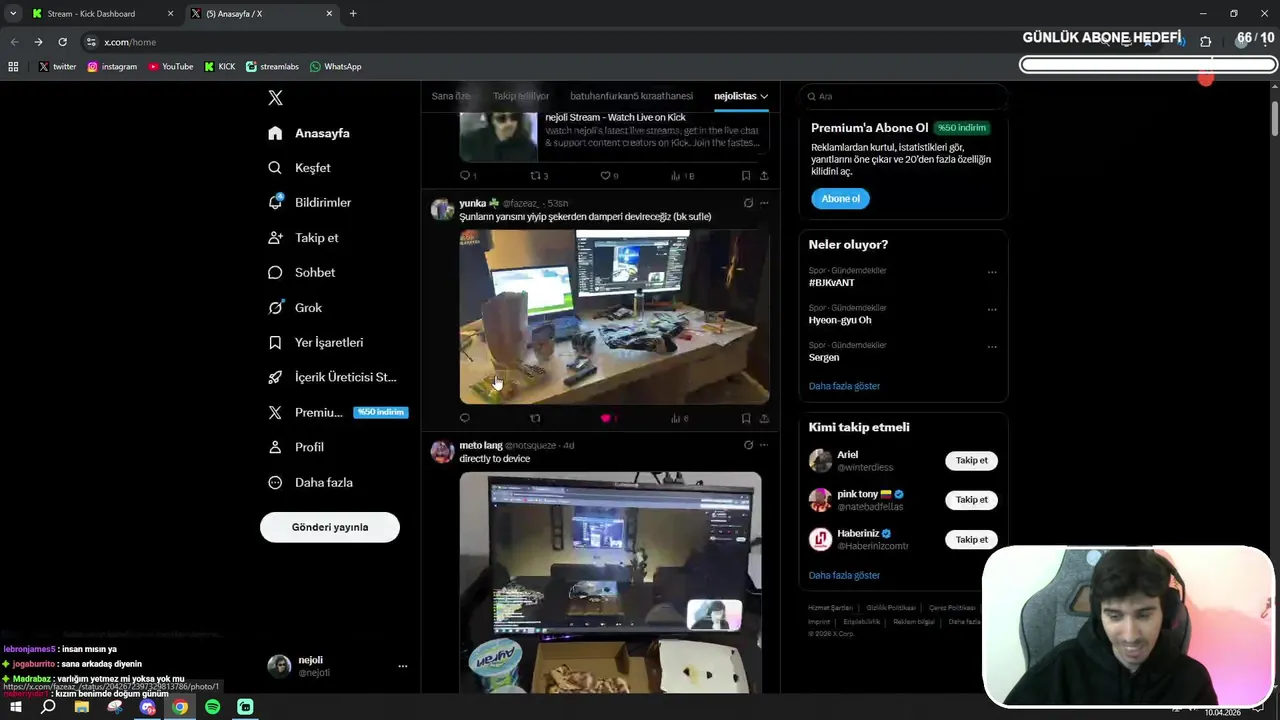
Task: Open Bildirimler notifications
Action: coord(309,202)
